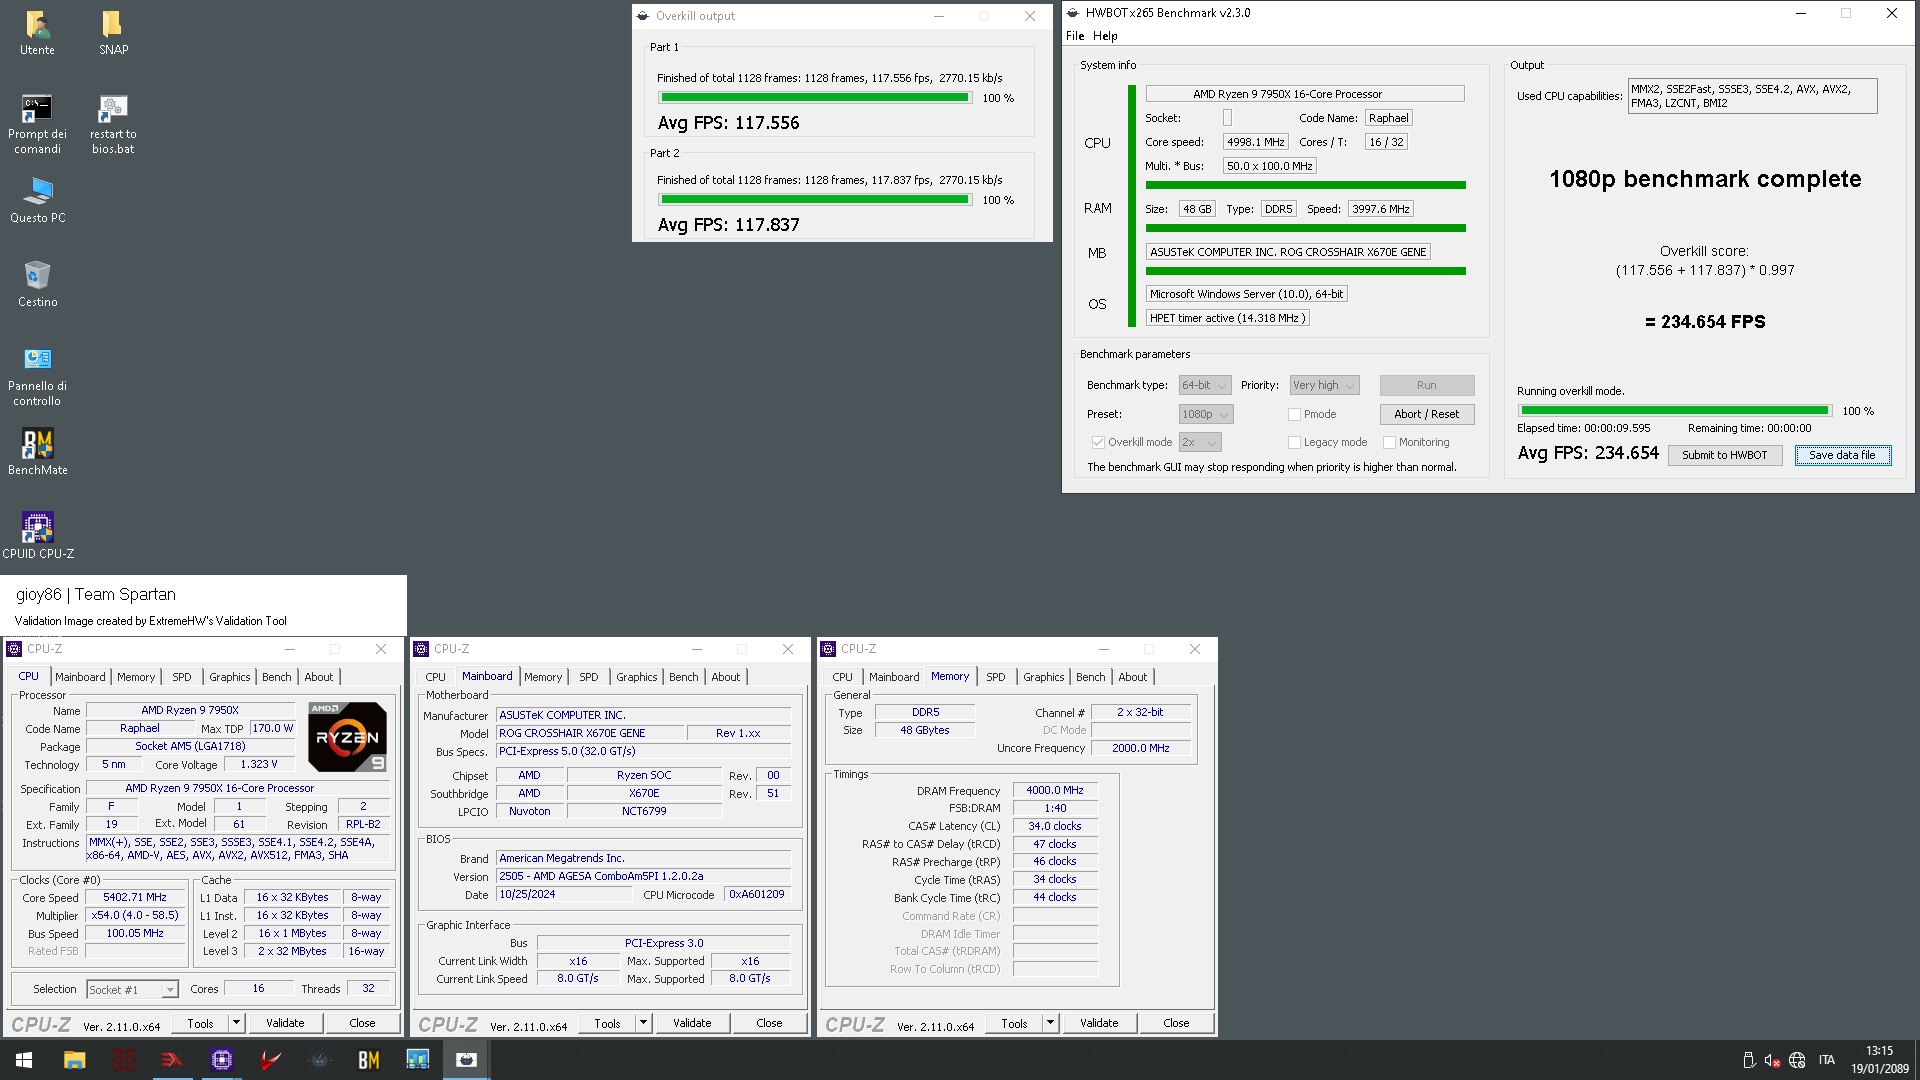Select CPU tab in CPU-Z Memory window

pos(843,677)
